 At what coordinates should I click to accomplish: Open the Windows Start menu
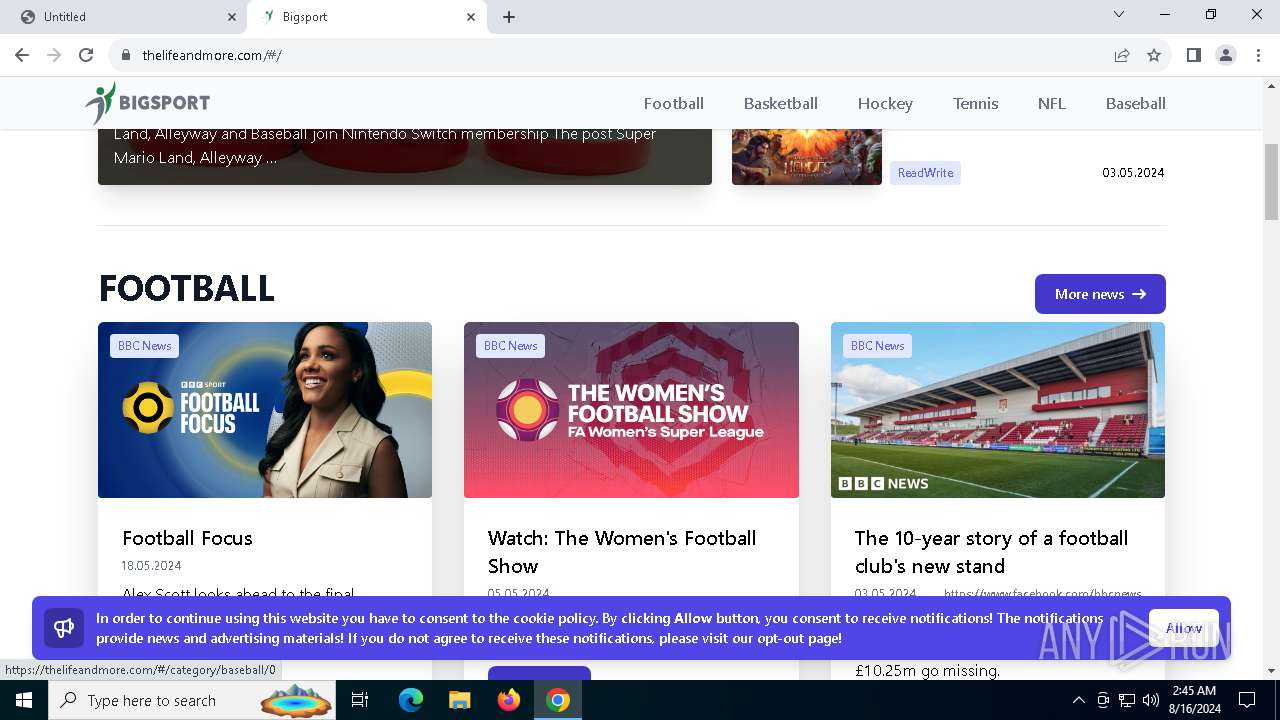[24, 700]
